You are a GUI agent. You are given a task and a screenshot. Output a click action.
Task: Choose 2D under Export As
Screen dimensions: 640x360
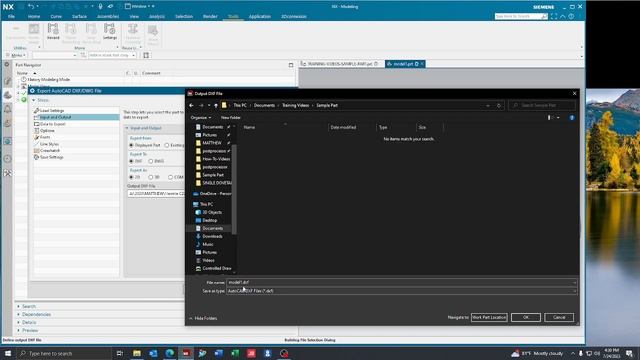131,177
